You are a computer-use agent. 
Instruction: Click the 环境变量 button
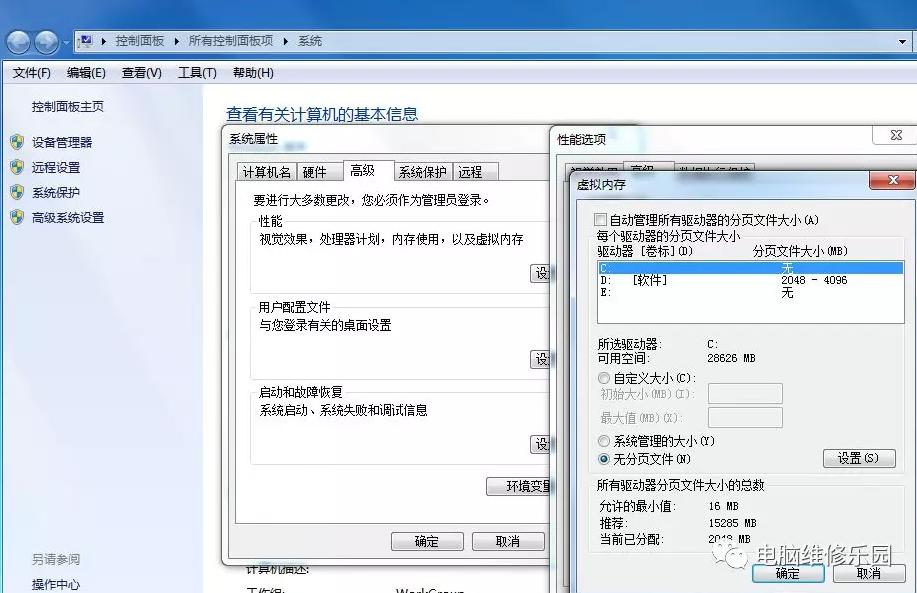[519, 489]
